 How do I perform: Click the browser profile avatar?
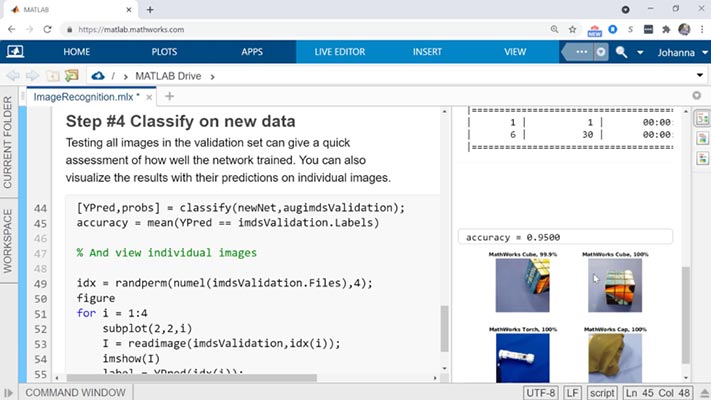684,29
